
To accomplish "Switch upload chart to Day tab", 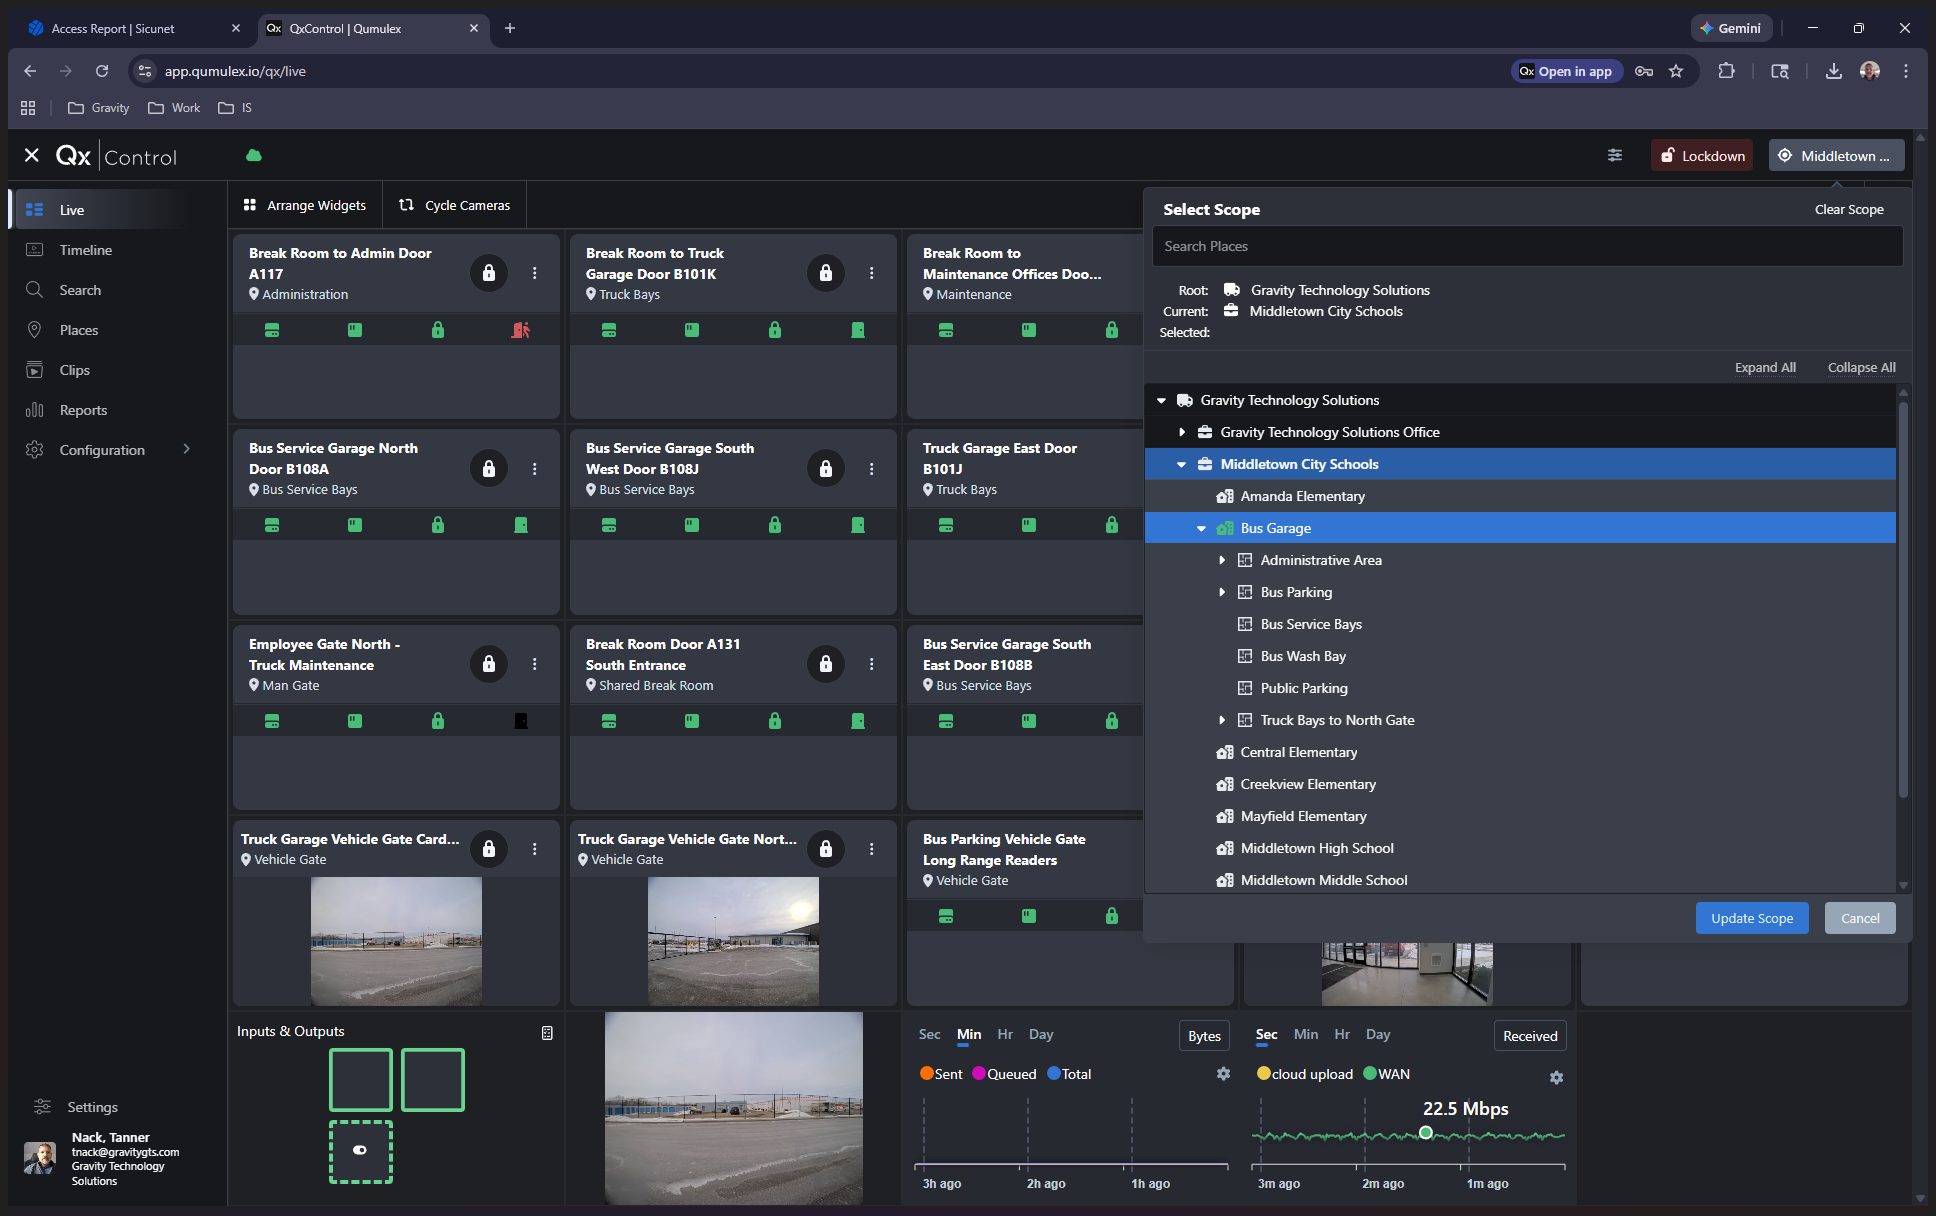I will pyautogui.click(x=1040, y=1034).
